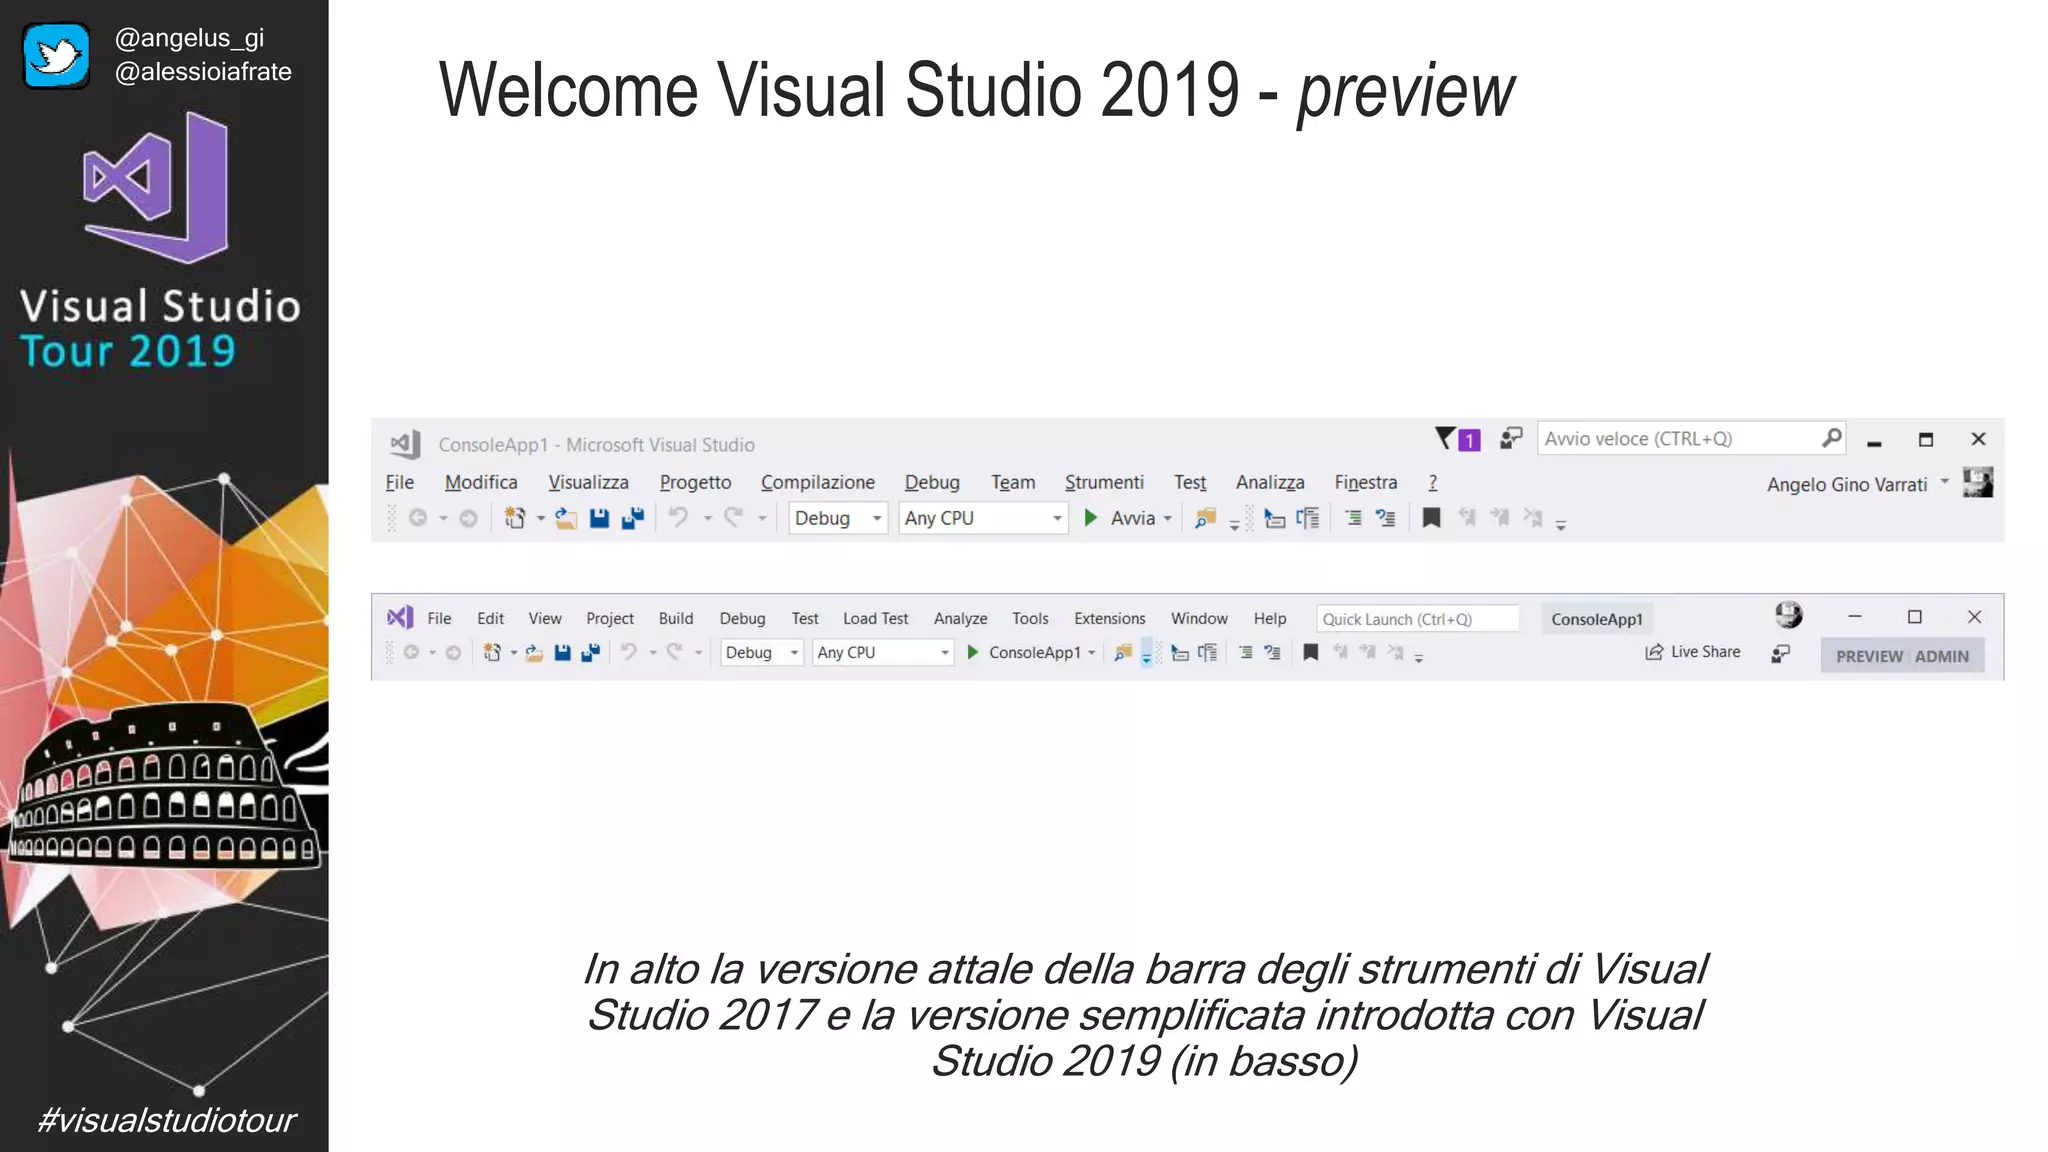
Task: Click New Project icon in VS 2019 toolbar
Action: click(491, 653)
